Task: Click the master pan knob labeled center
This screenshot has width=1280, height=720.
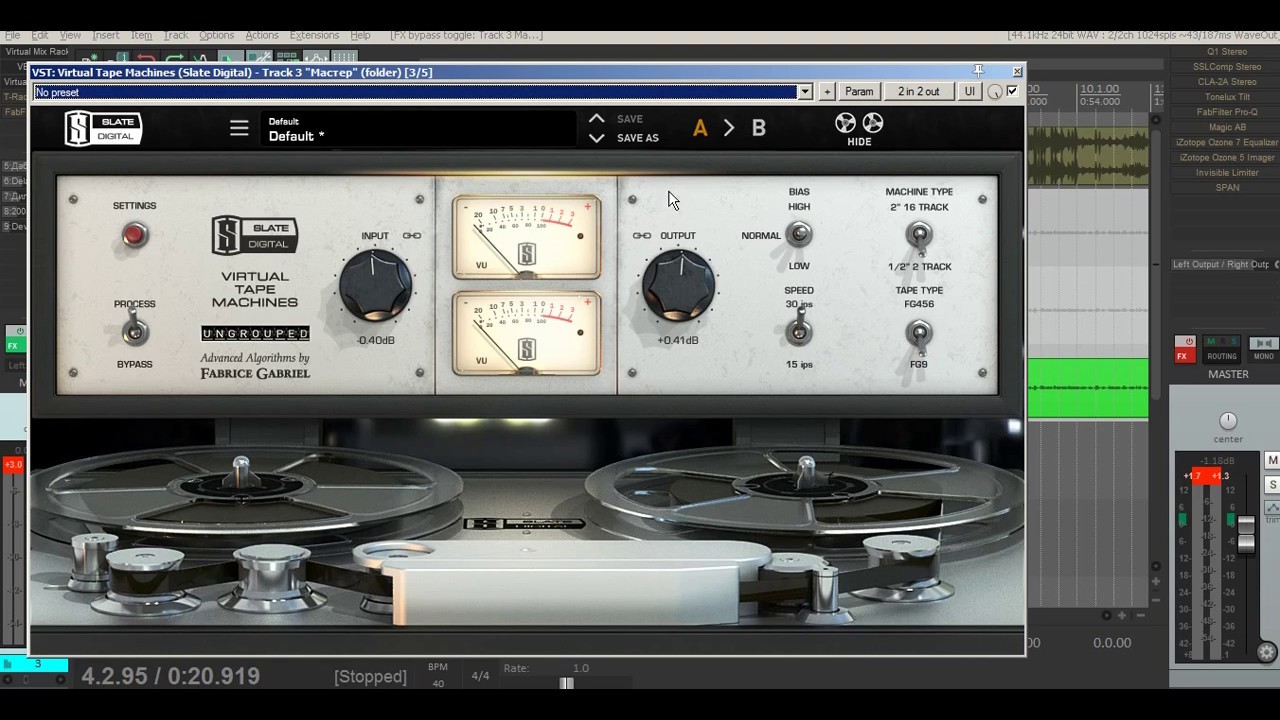Action: (1228, 421)
